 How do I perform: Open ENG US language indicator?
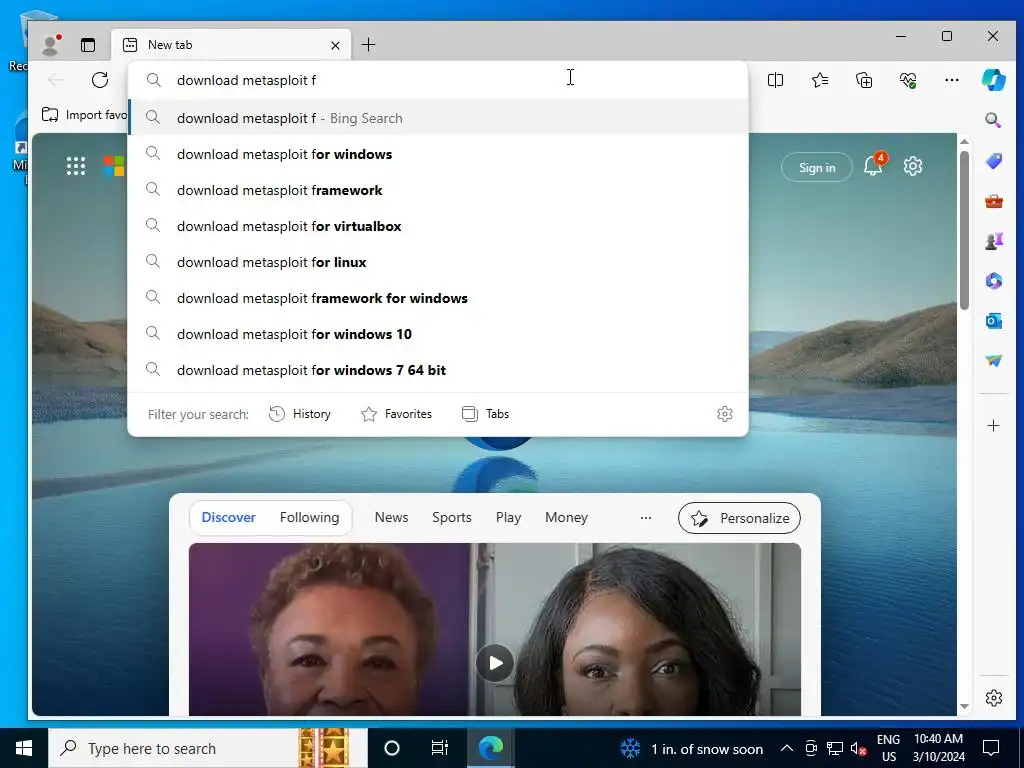[x=888, y=748]
